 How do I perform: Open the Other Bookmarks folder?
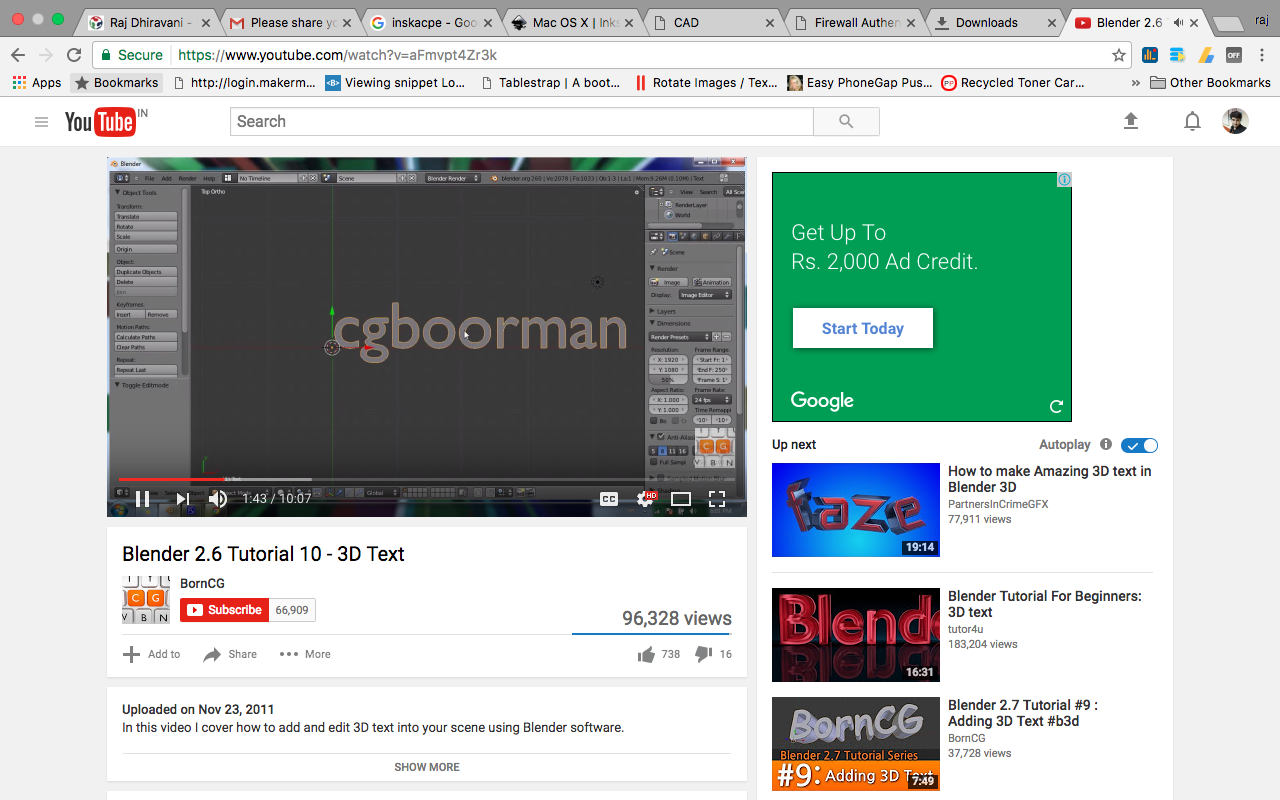(1210, 83)
